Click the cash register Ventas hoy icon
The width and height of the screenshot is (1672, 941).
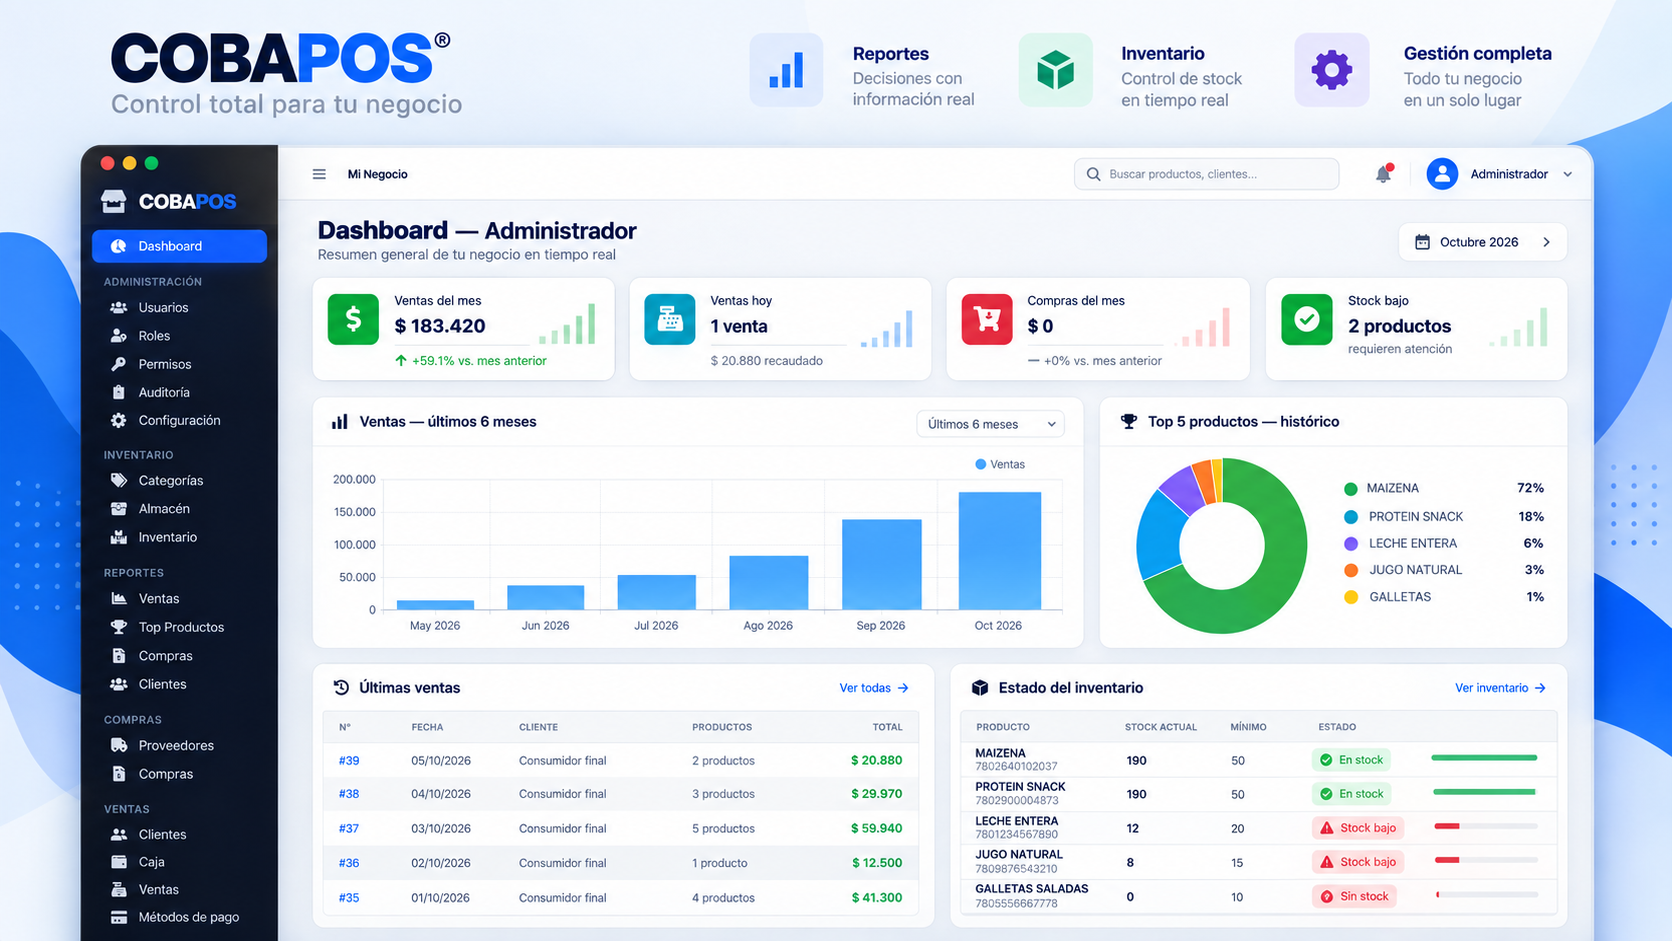(670, 319)
